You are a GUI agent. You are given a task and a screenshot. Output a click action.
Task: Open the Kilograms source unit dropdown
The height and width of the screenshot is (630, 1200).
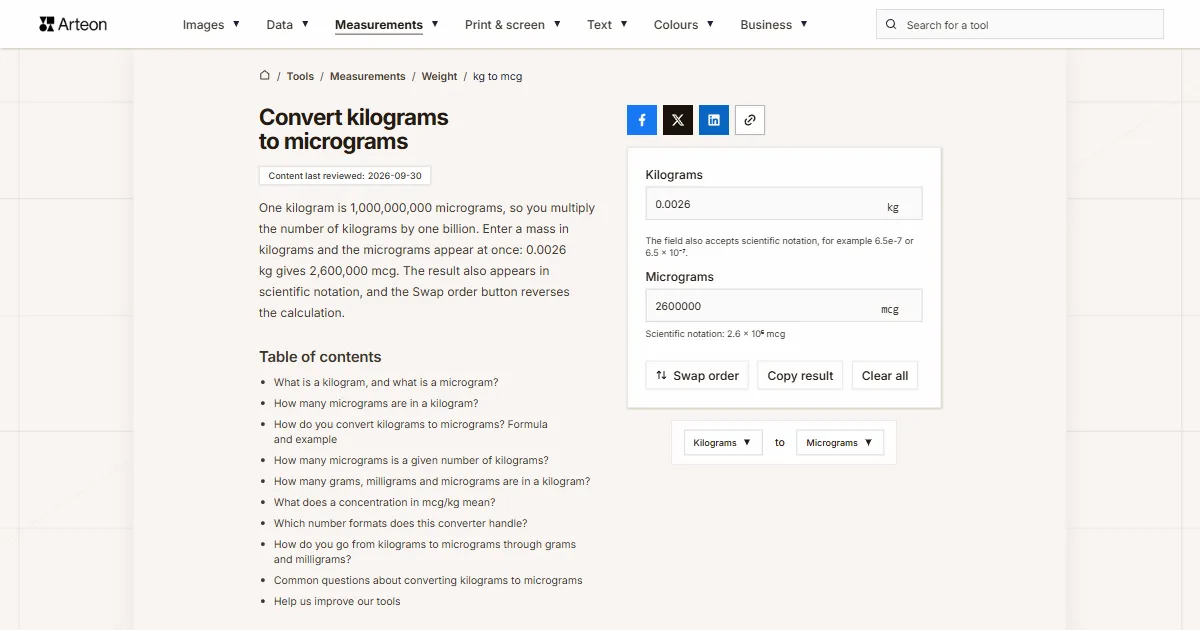[723, 443]
